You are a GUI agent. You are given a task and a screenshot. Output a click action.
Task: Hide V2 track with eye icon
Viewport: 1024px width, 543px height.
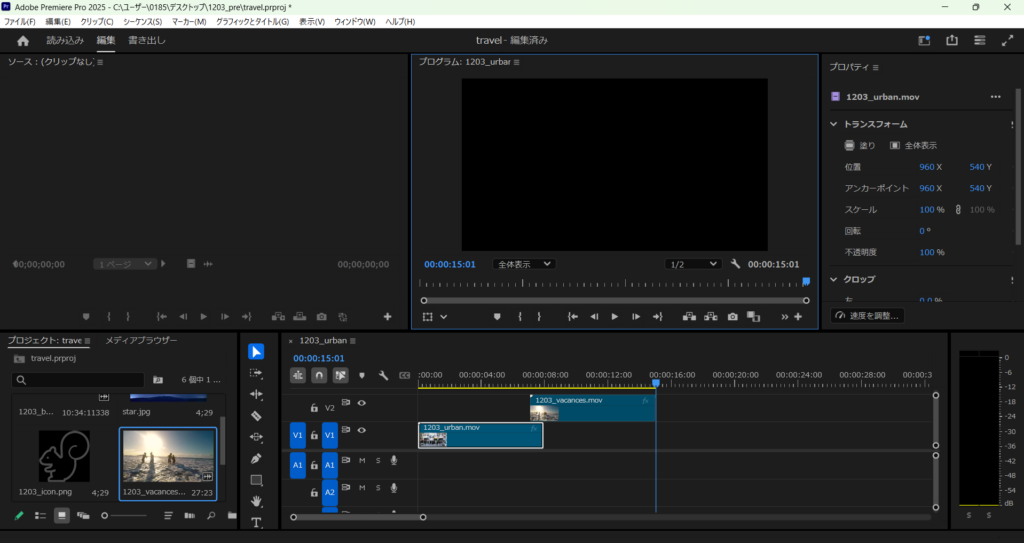tap(362, 403)
